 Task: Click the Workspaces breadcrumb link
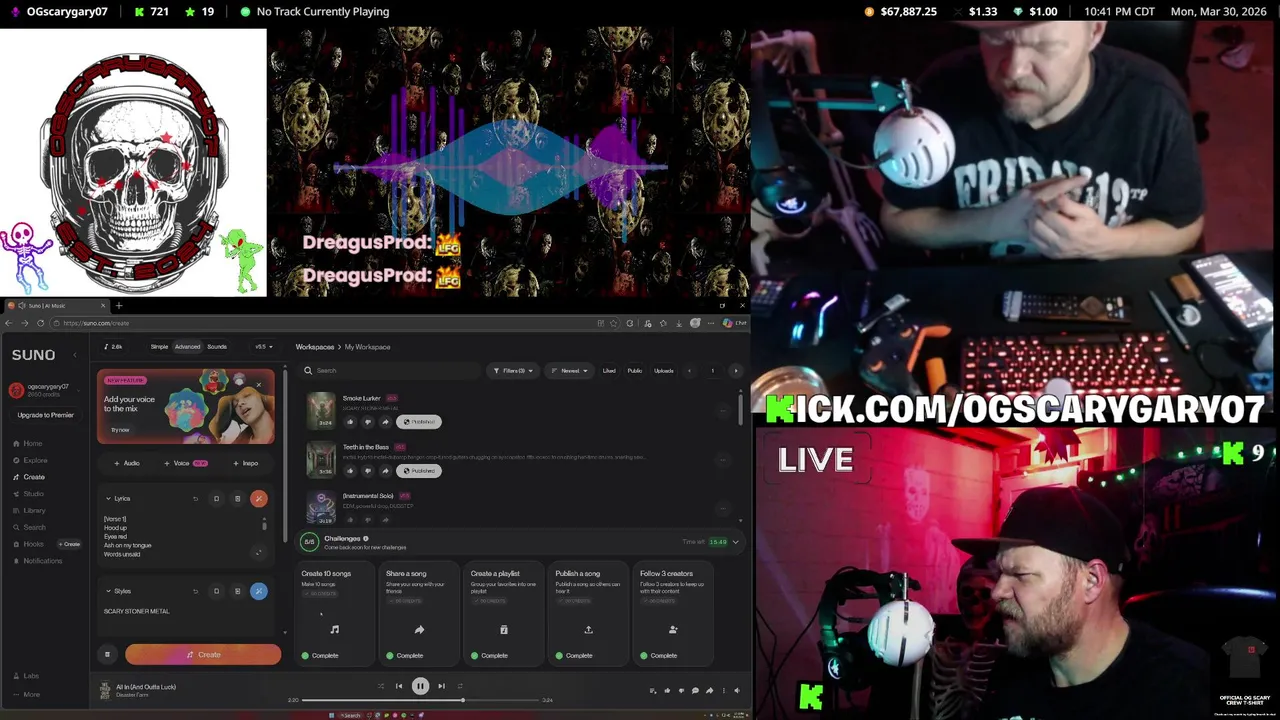tap(315, 347)
